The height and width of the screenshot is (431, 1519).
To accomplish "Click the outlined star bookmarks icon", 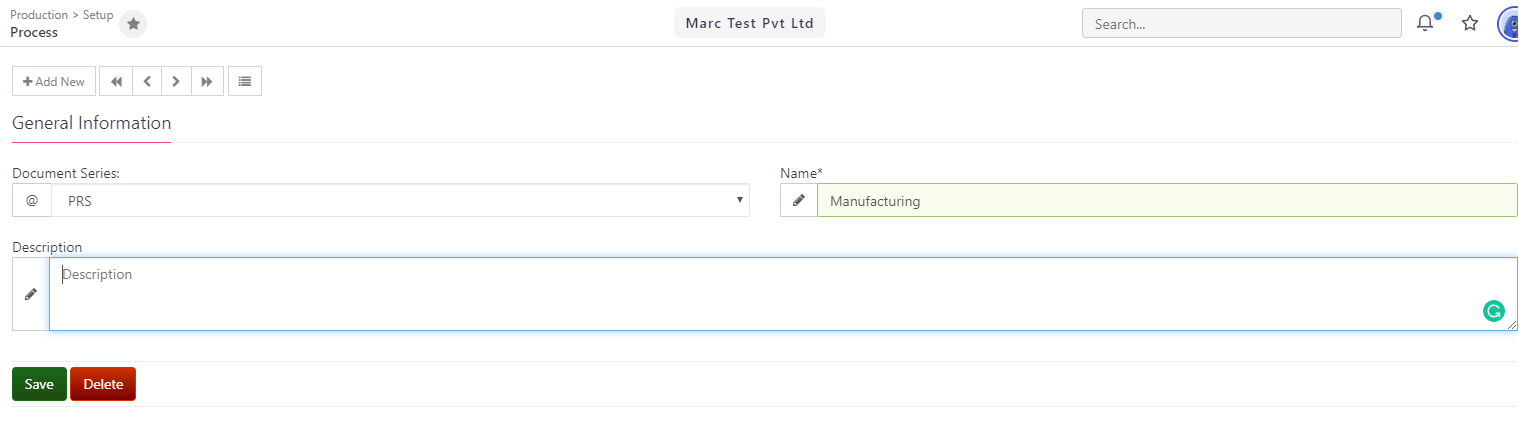I will coord(1470,23).
